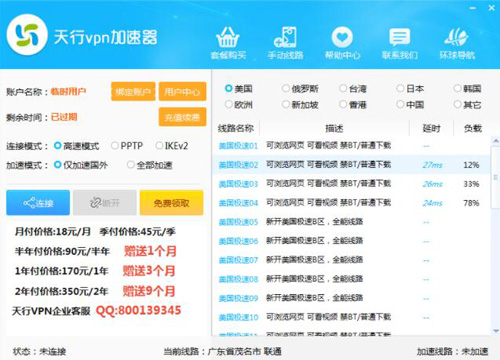The height and width of the screenshot is (360, 500).
Task: Click the 广东省茂名市 联通 current line text
Action: 245,351
